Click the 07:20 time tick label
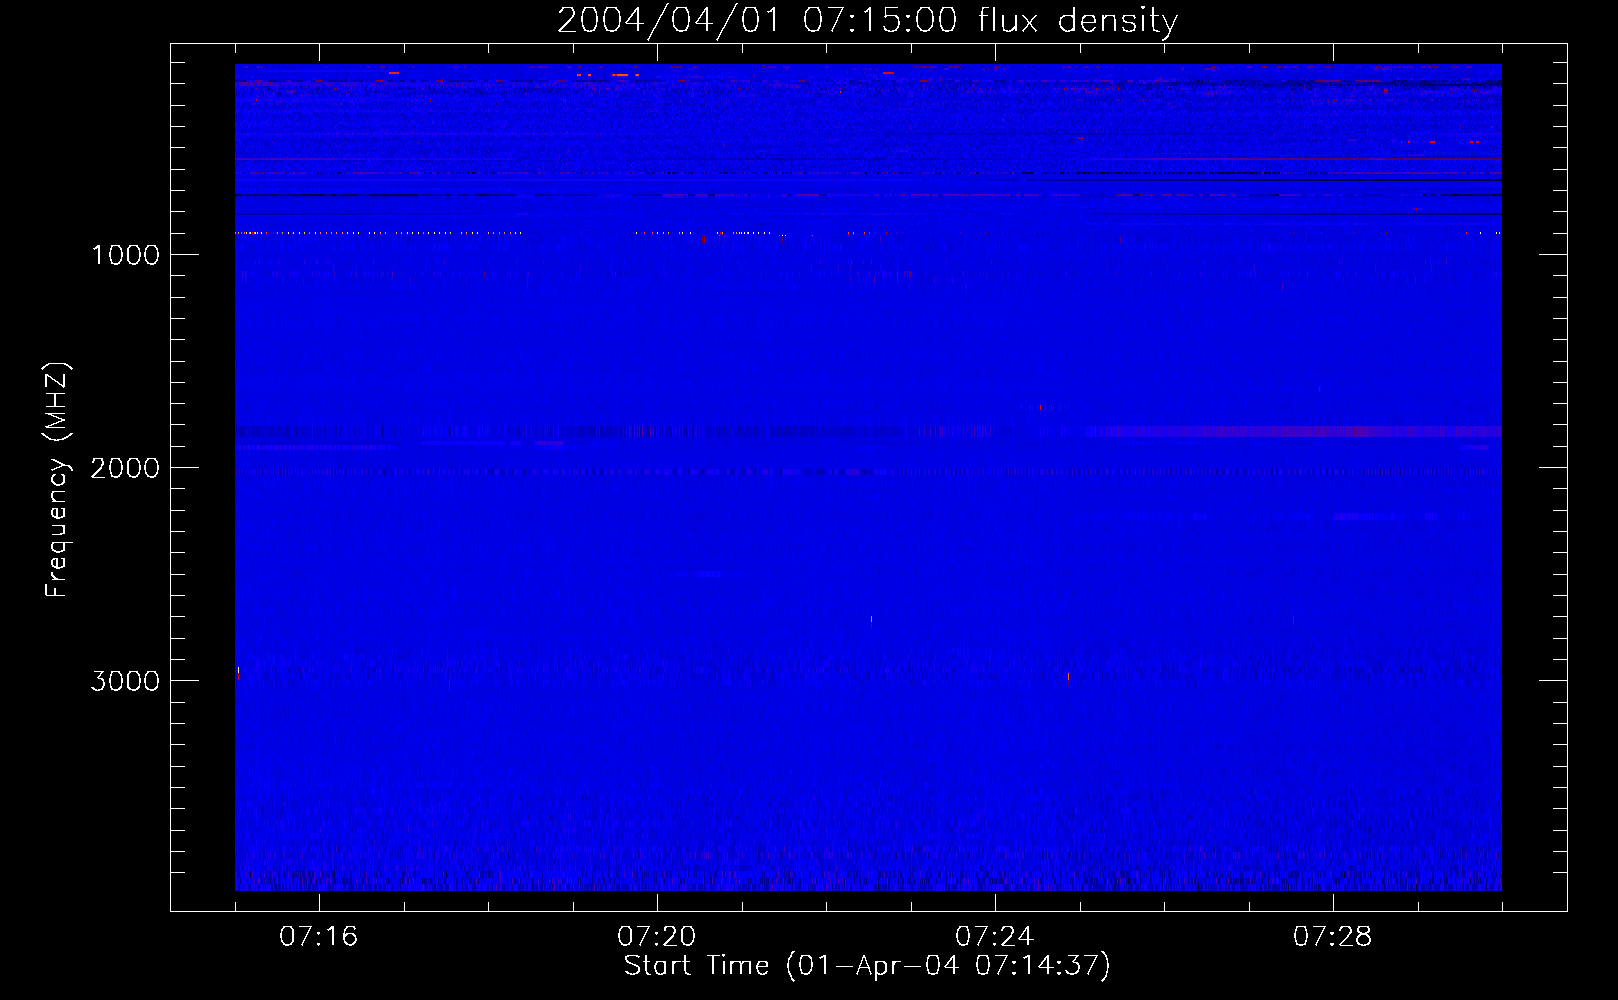 pyautogui.click(x=656, y=937)
